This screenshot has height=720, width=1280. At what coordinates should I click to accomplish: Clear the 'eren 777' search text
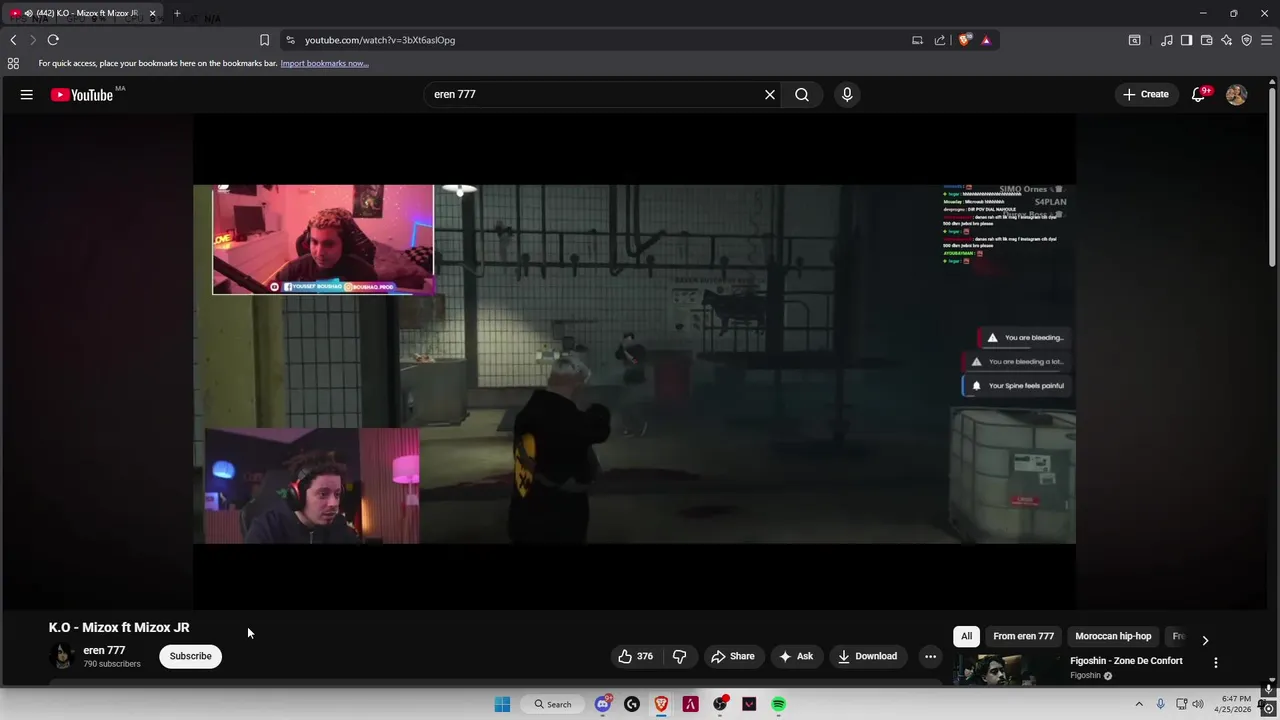[x=770, y=94]
